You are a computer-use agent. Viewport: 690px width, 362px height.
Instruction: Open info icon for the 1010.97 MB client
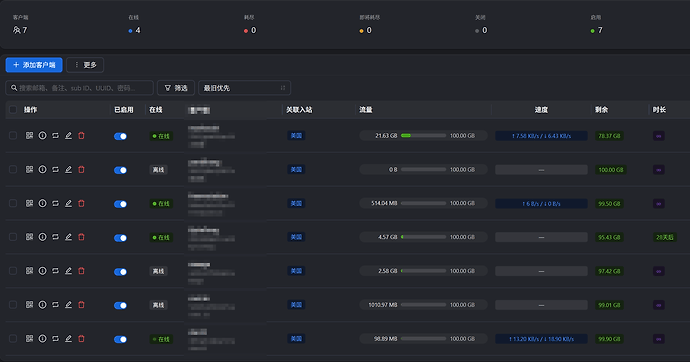click(x=42, y=305)
